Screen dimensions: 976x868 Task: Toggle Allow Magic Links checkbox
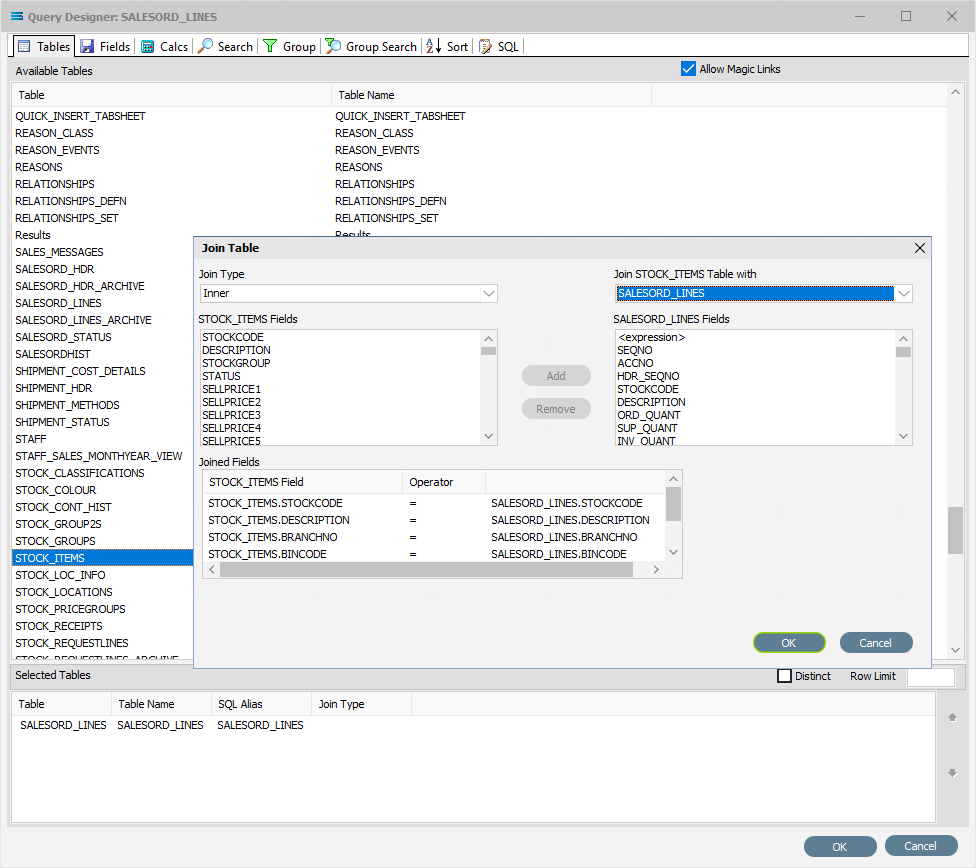coord(688,68)
